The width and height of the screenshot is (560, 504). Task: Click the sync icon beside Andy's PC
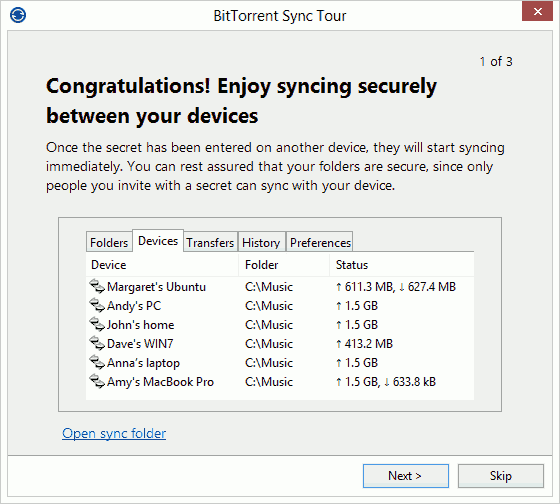(97, 305)
